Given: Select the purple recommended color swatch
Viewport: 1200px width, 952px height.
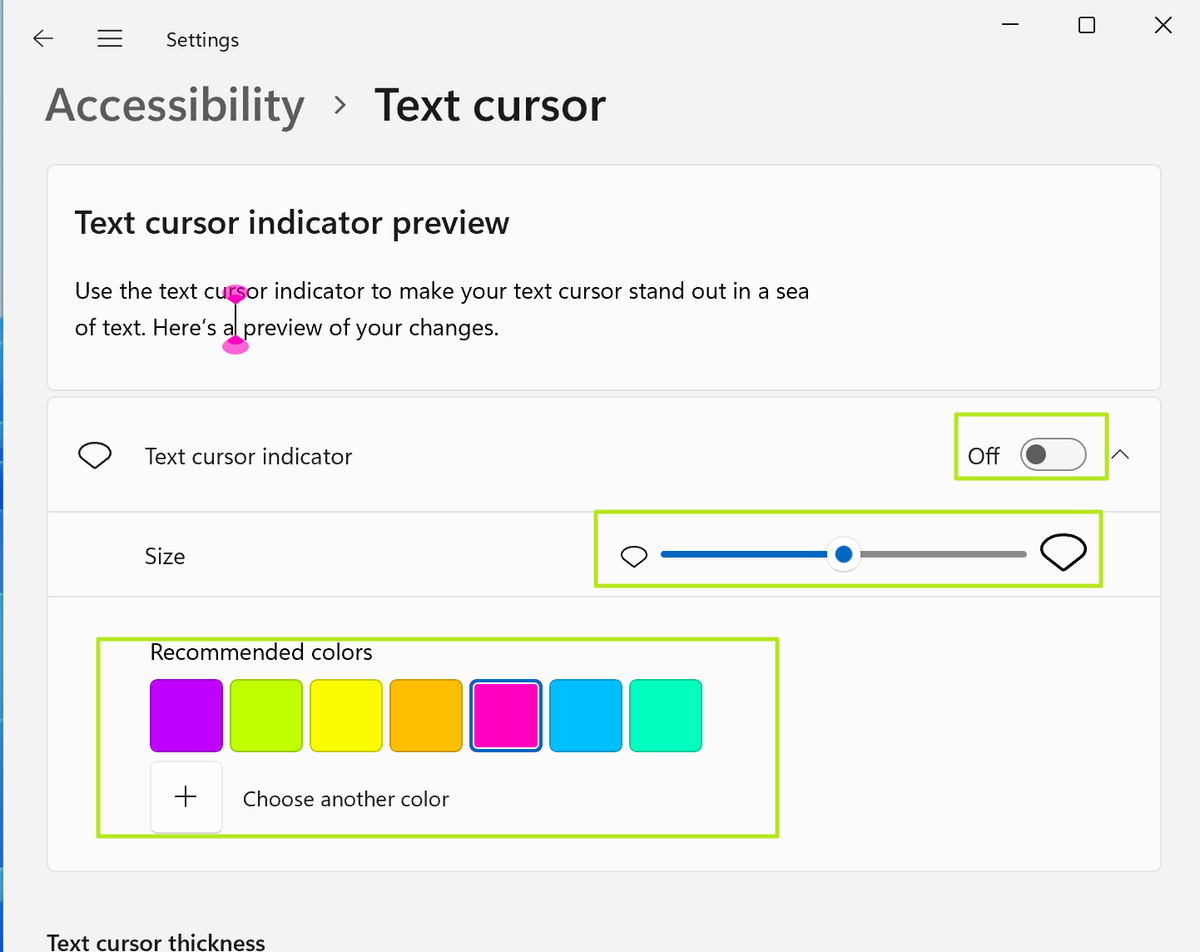Looking at the screenshot, I should [186, 714].
